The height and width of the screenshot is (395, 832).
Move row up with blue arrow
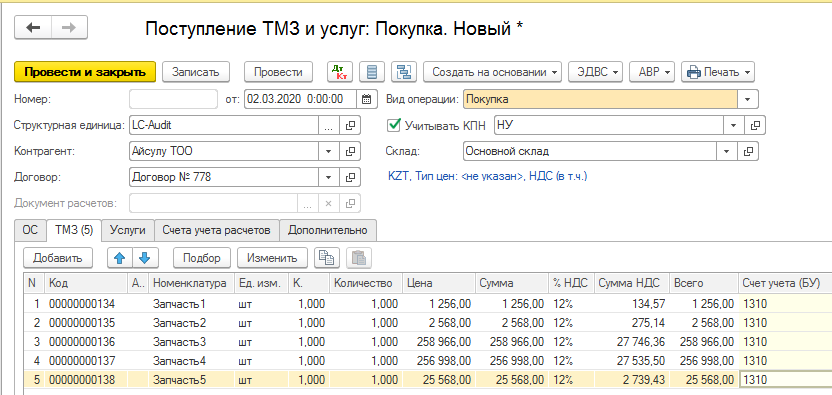(x=119, y=258)
